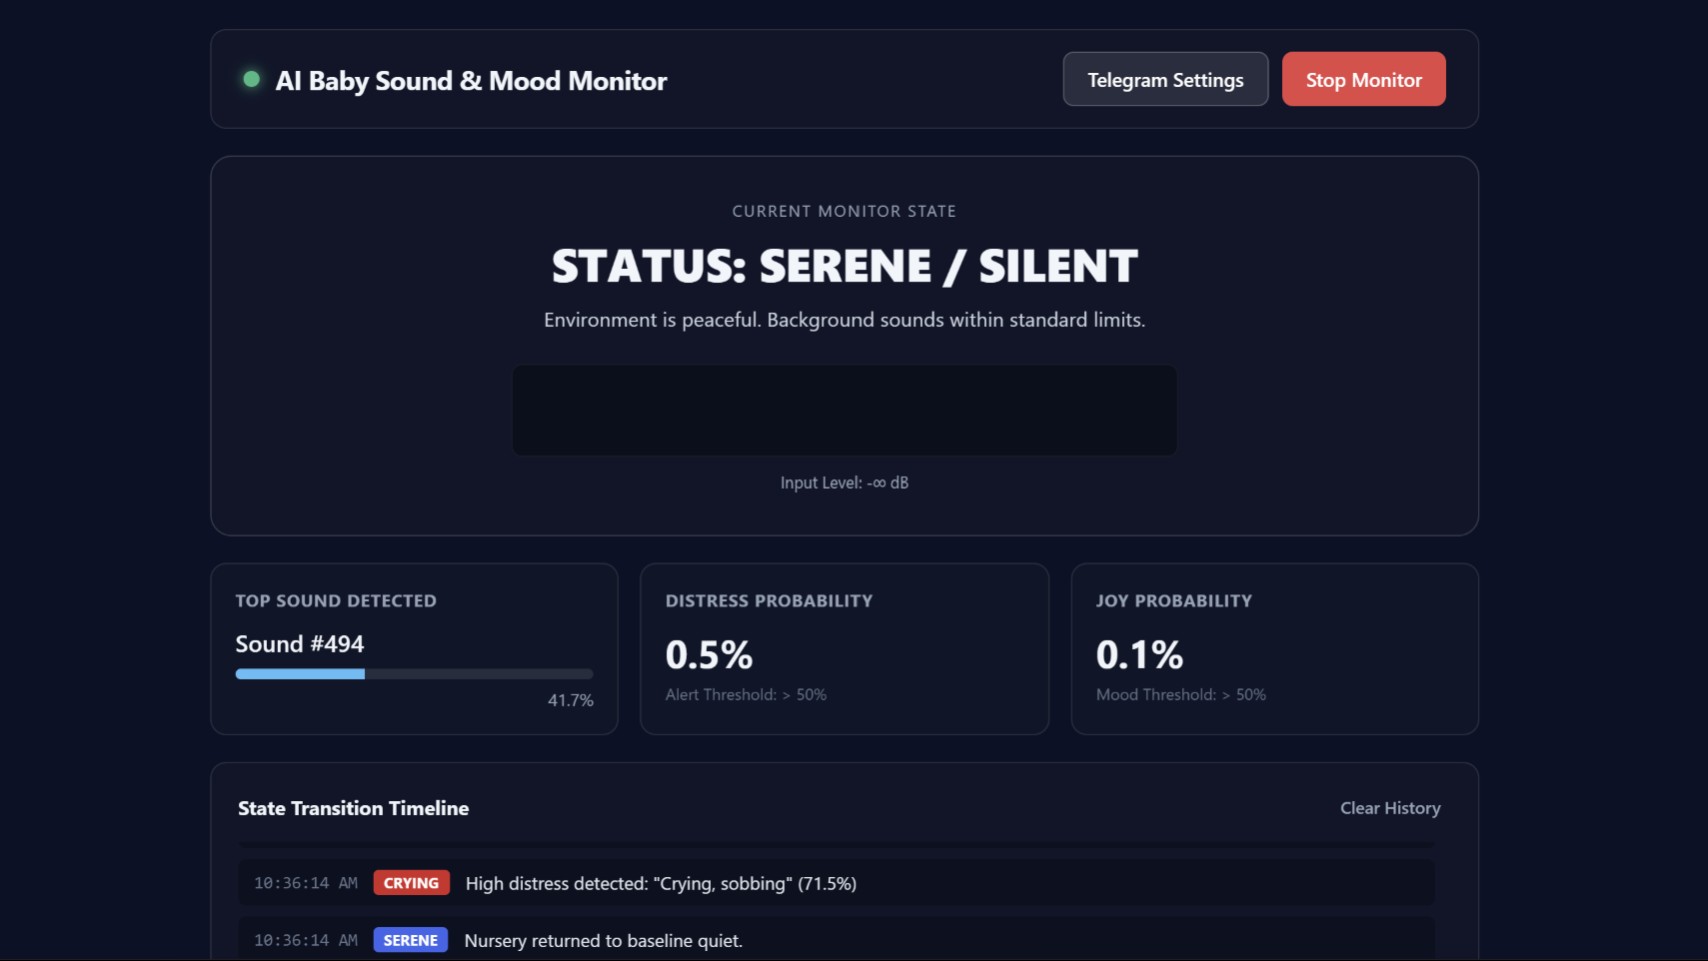Click the CURRENT MONITOR STATE label

click(x=844, y=211)
